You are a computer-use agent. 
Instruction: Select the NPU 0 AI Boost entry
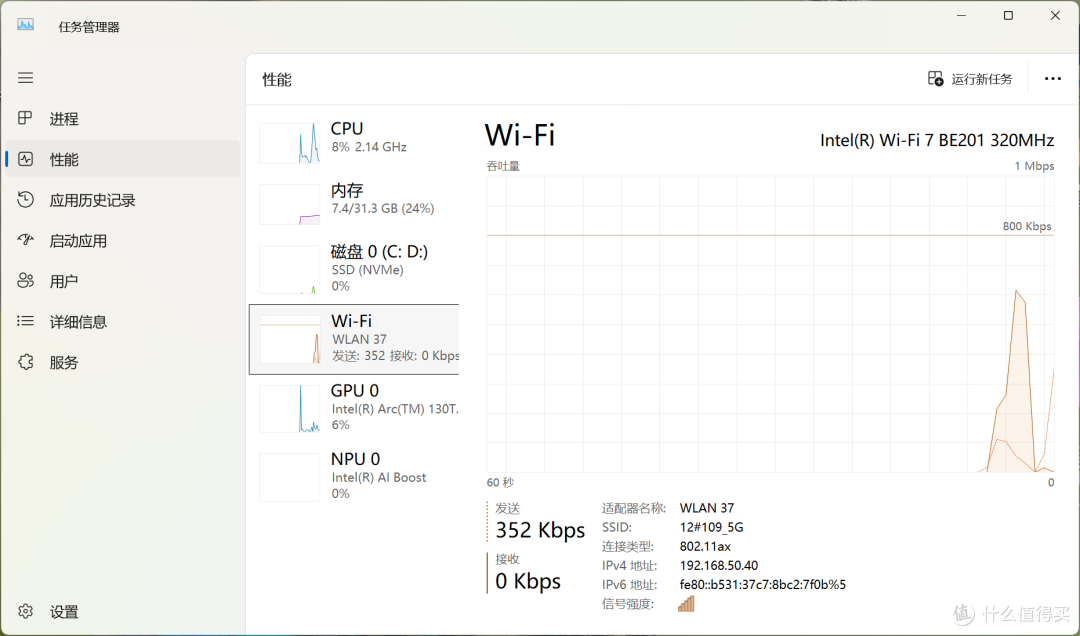point(354,476)
